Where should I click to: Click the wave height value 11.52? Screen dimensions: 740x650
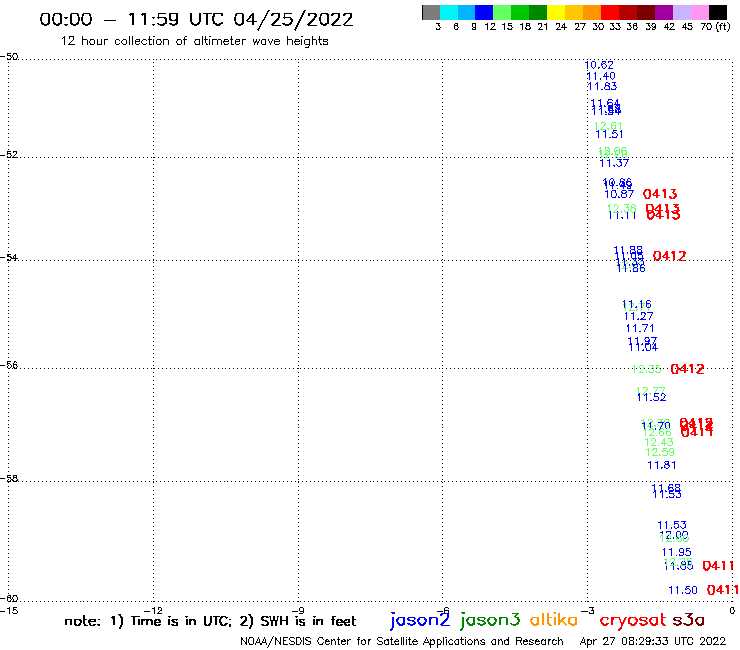[651, 398]
